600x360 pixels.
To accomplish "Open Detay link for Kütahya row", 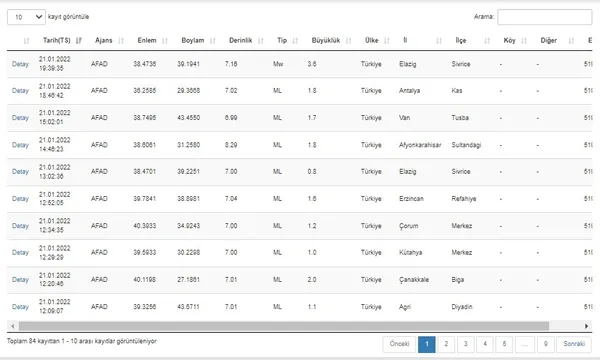I will point(20,252).
